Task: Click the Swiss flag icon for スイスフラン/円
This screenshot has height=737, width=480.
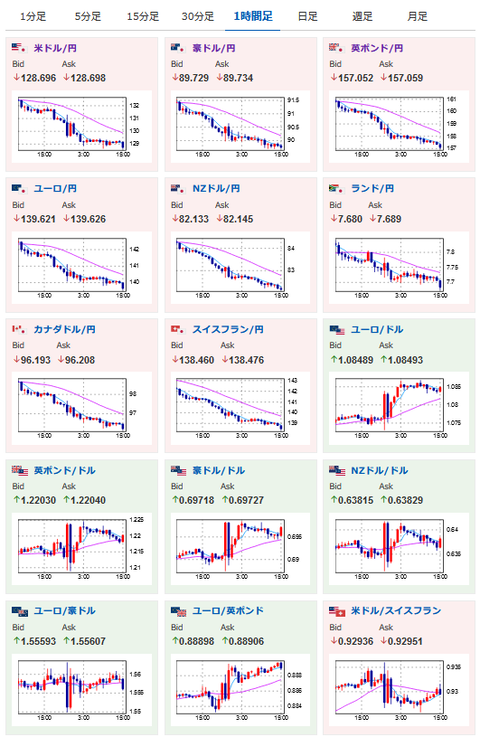Action: 178,329
